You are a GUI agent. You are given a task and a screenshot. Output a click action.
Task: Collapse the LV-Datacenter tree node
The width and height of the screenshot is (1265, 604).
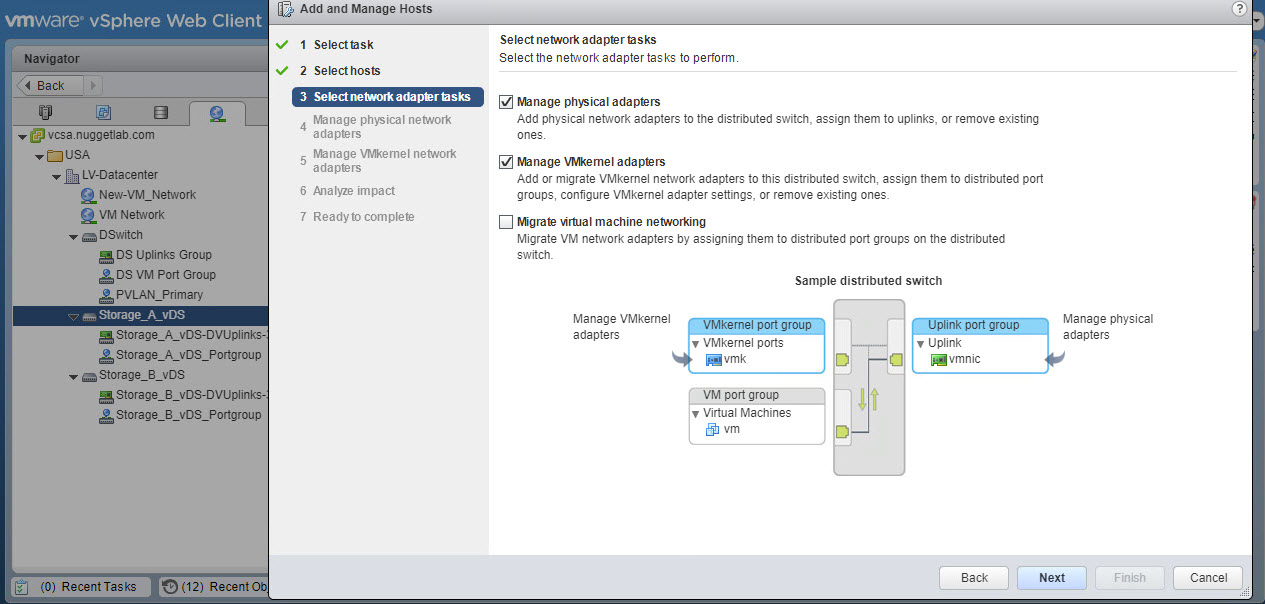click(56, 176)
